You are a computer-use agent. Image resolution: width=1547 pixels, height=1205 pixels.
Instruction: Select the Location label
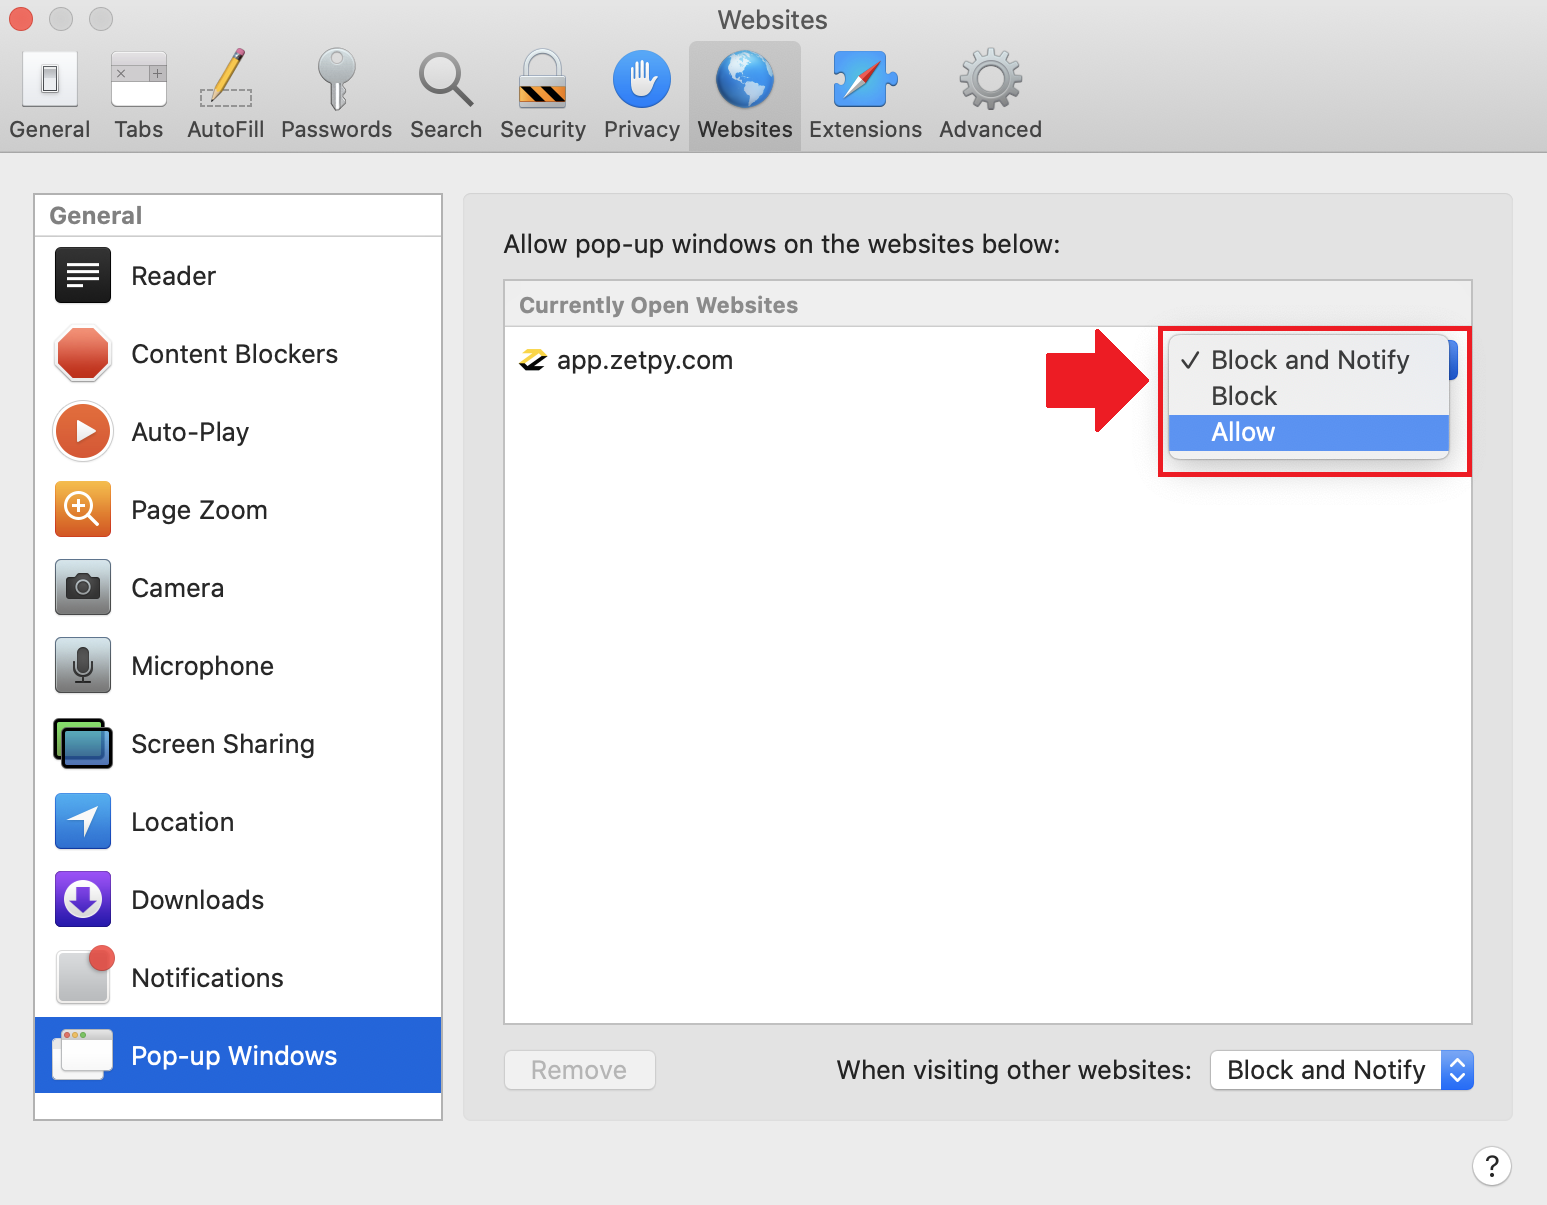(183, 822)
